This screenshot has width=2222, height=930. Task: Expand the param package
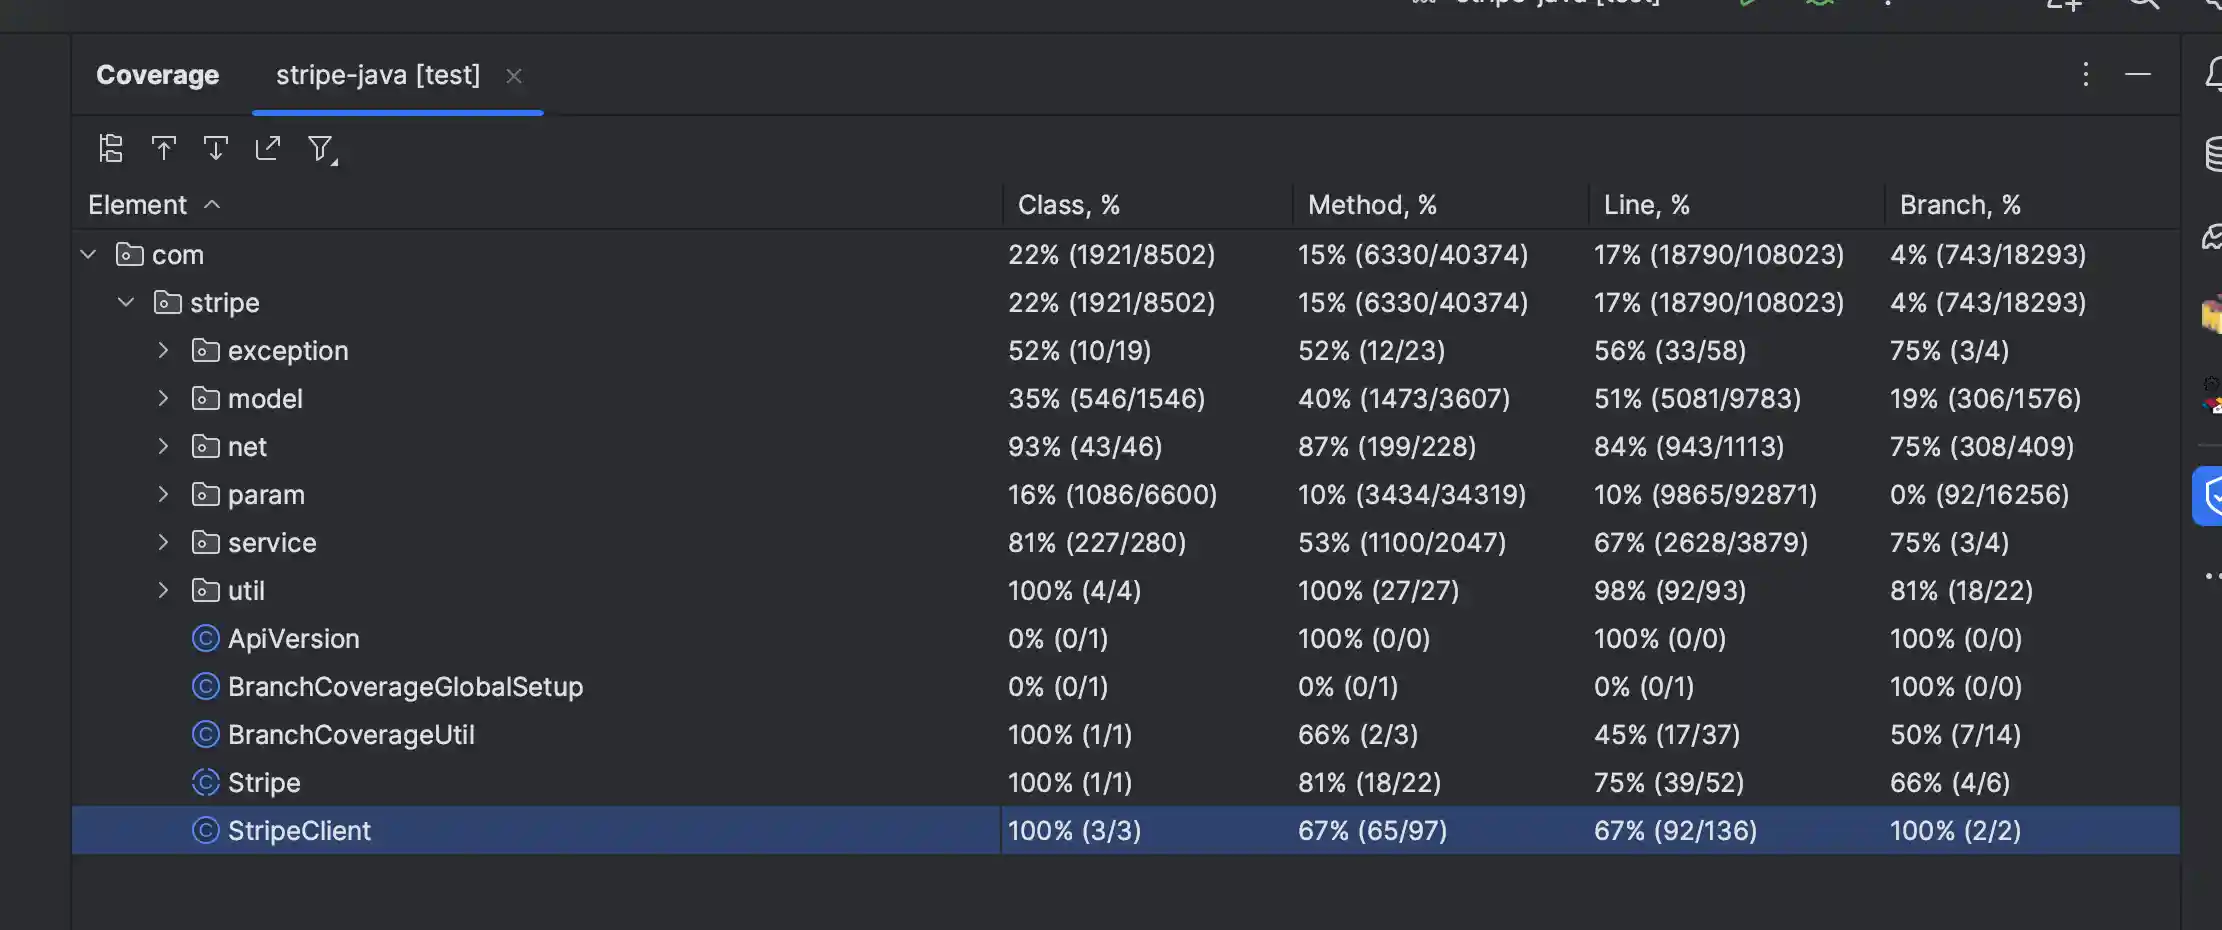tap(163, 494)
